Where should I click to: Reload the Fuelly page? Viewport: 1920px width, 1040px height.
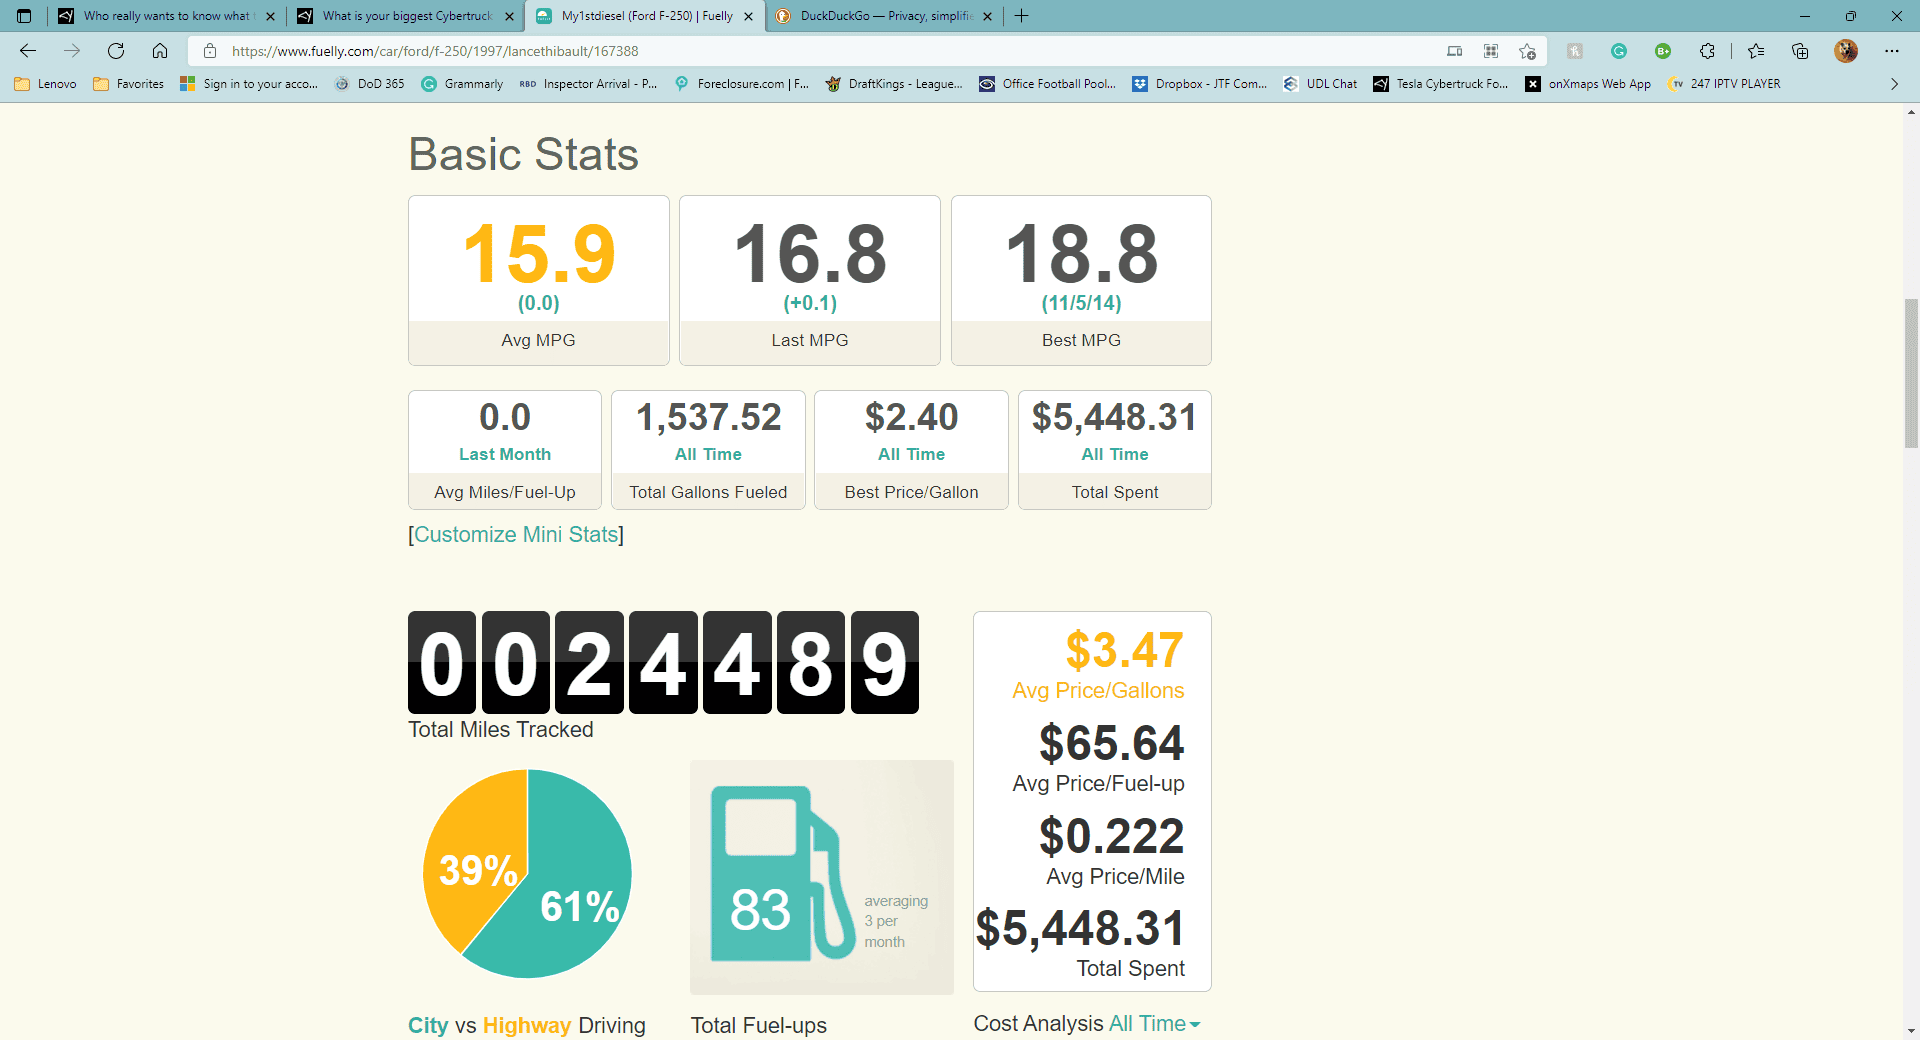tap(116, 51)
